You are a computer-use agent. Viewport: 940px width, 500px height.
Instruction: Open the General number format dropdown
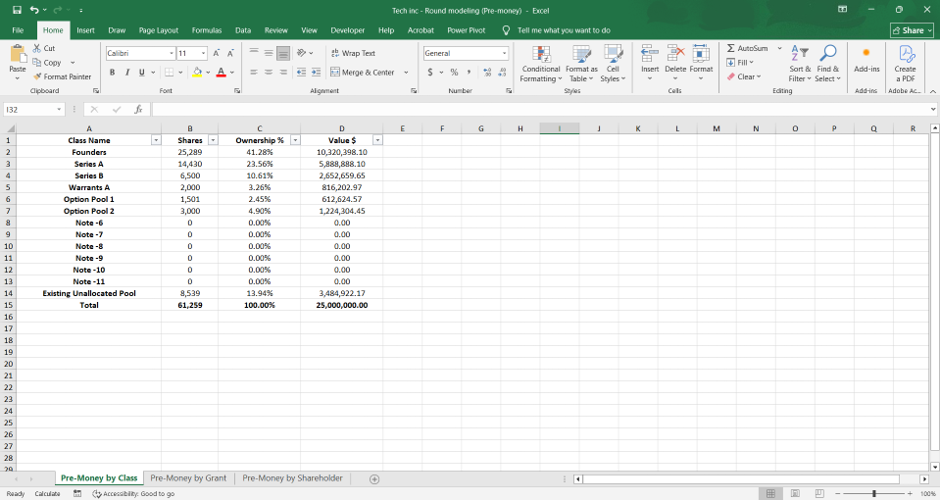tap(504, 53)
